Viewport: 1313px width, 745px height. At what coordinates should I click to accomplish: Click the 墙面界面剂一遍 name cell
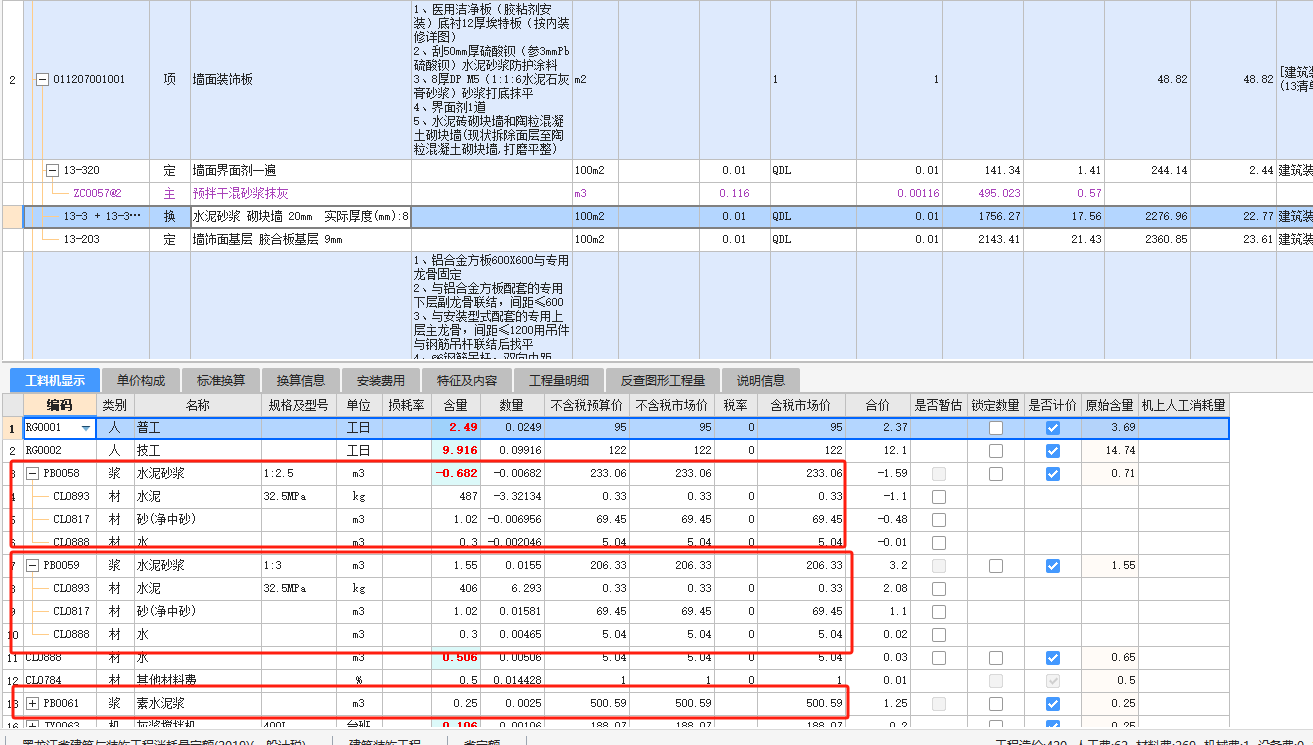pos(300,171)
